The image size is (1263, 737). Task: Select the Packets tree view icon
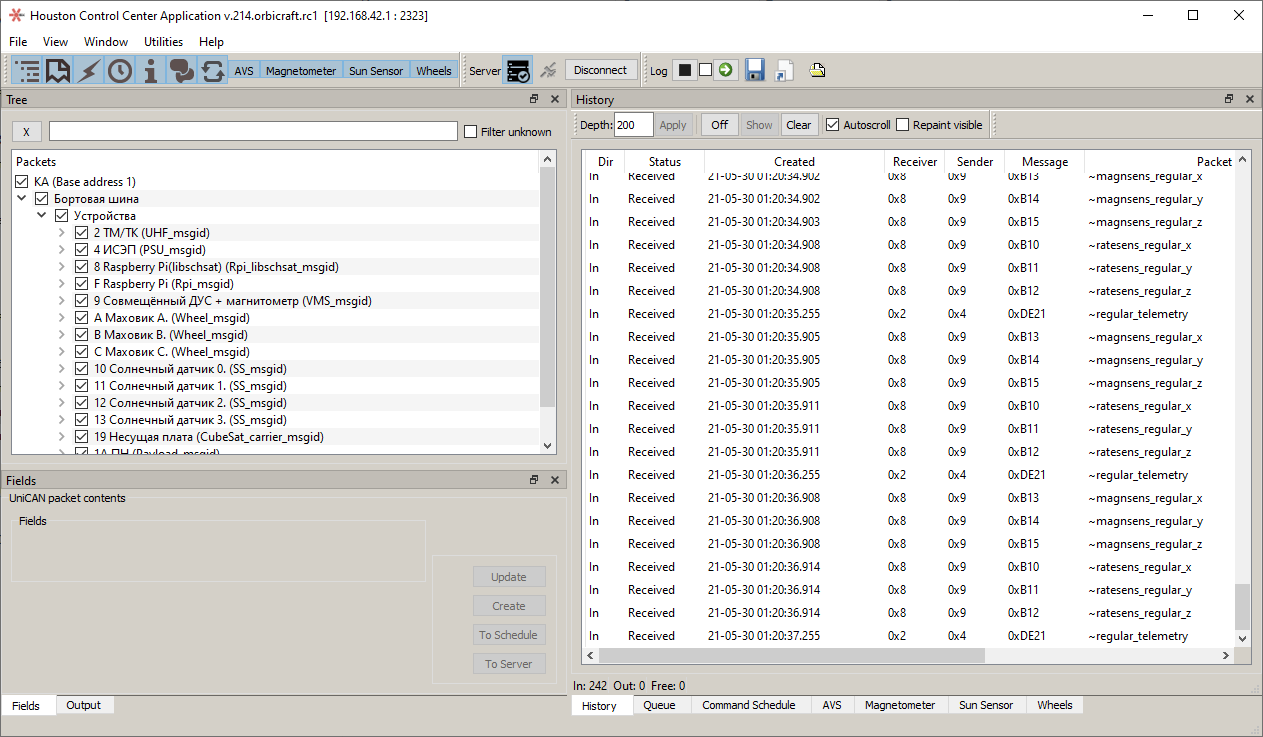tap(26, 70)
